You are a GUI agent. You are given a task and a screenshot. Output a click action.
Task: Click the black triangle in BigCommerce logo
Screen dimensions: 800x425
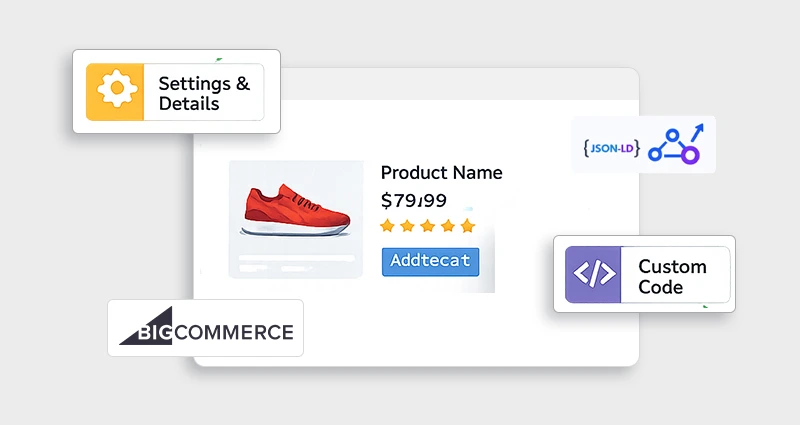click(x=135, y=330)
